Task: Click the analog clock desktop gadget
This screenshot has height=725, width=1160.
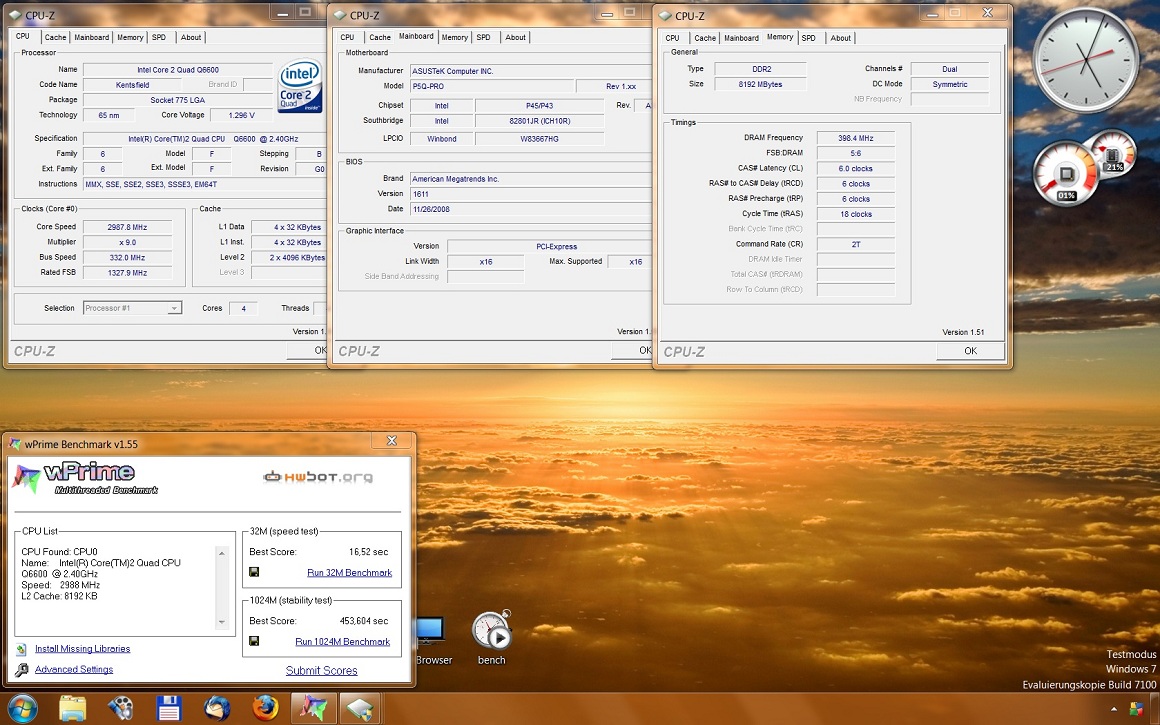Action: coord(1086,60)
